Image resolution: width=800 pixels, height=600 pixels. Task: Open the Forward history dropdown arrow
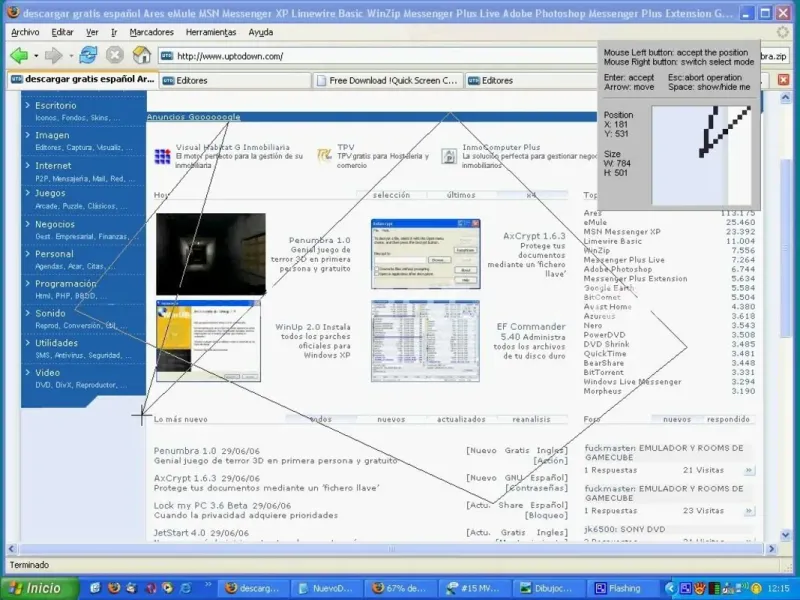tap(71, 56)
